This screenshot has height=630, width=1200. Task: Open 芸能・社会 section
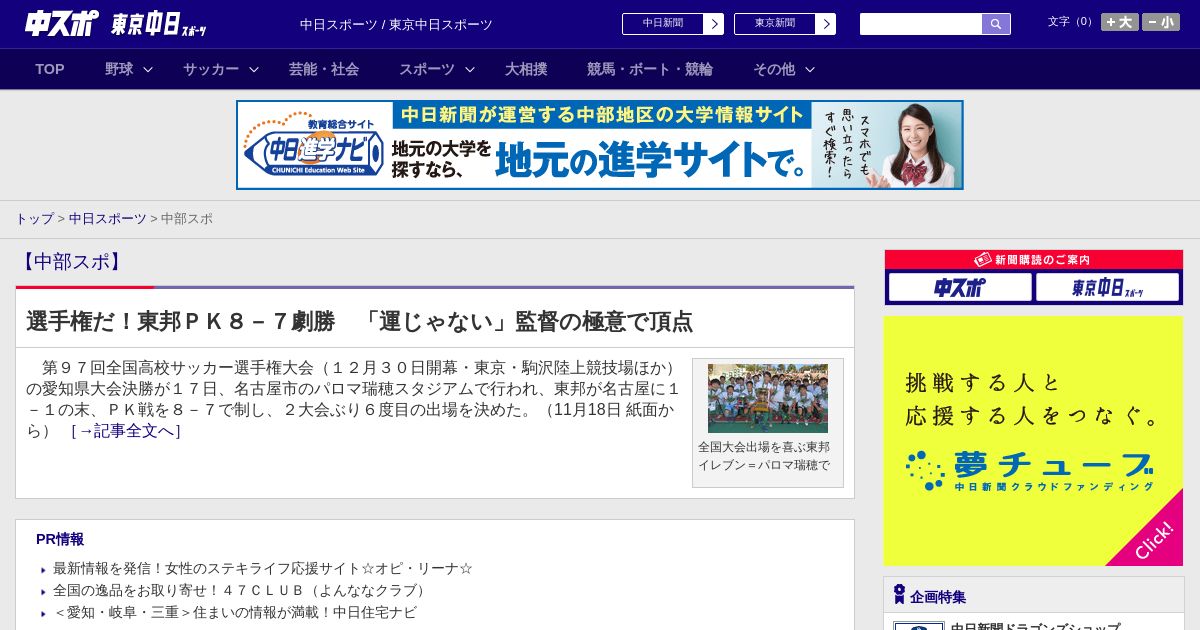[x=324, y=69]
